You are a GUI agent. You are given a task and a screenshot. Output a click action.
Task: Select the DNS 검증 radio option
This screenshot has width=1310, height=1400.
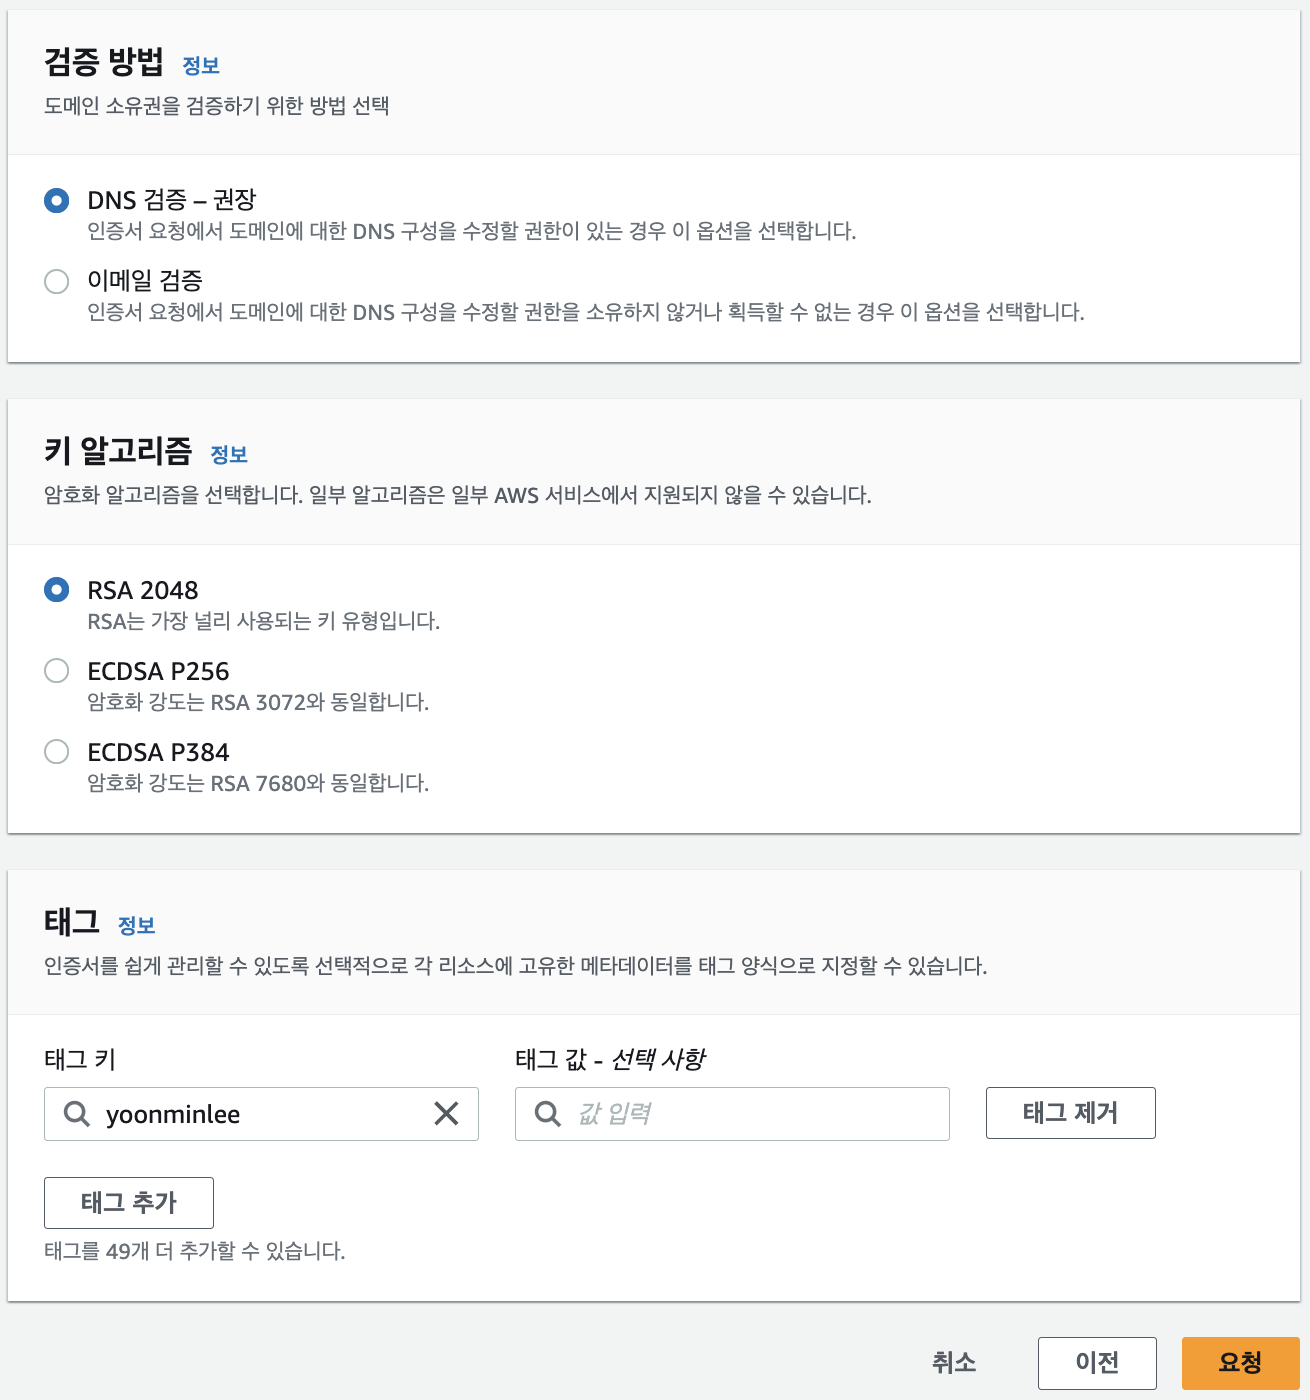point(57,201)
